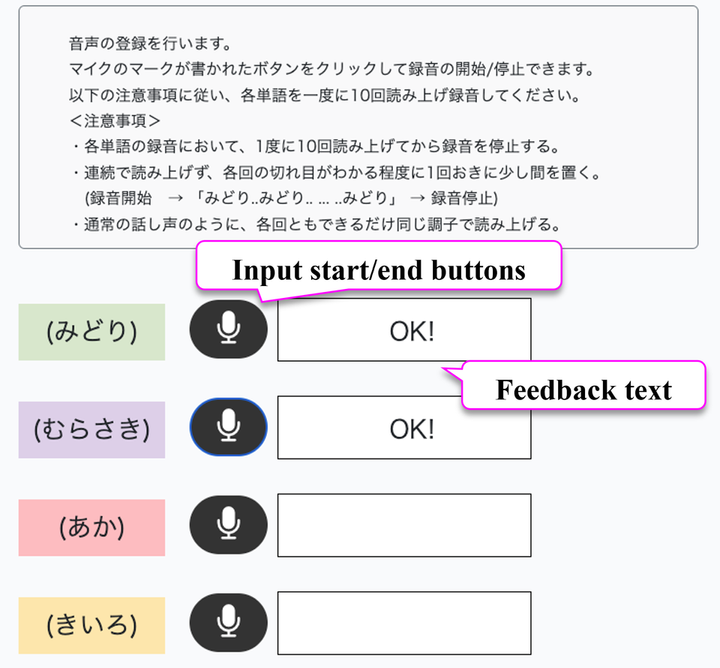Click the ＜注意事項＞ heading text

(x=115, y=121)
